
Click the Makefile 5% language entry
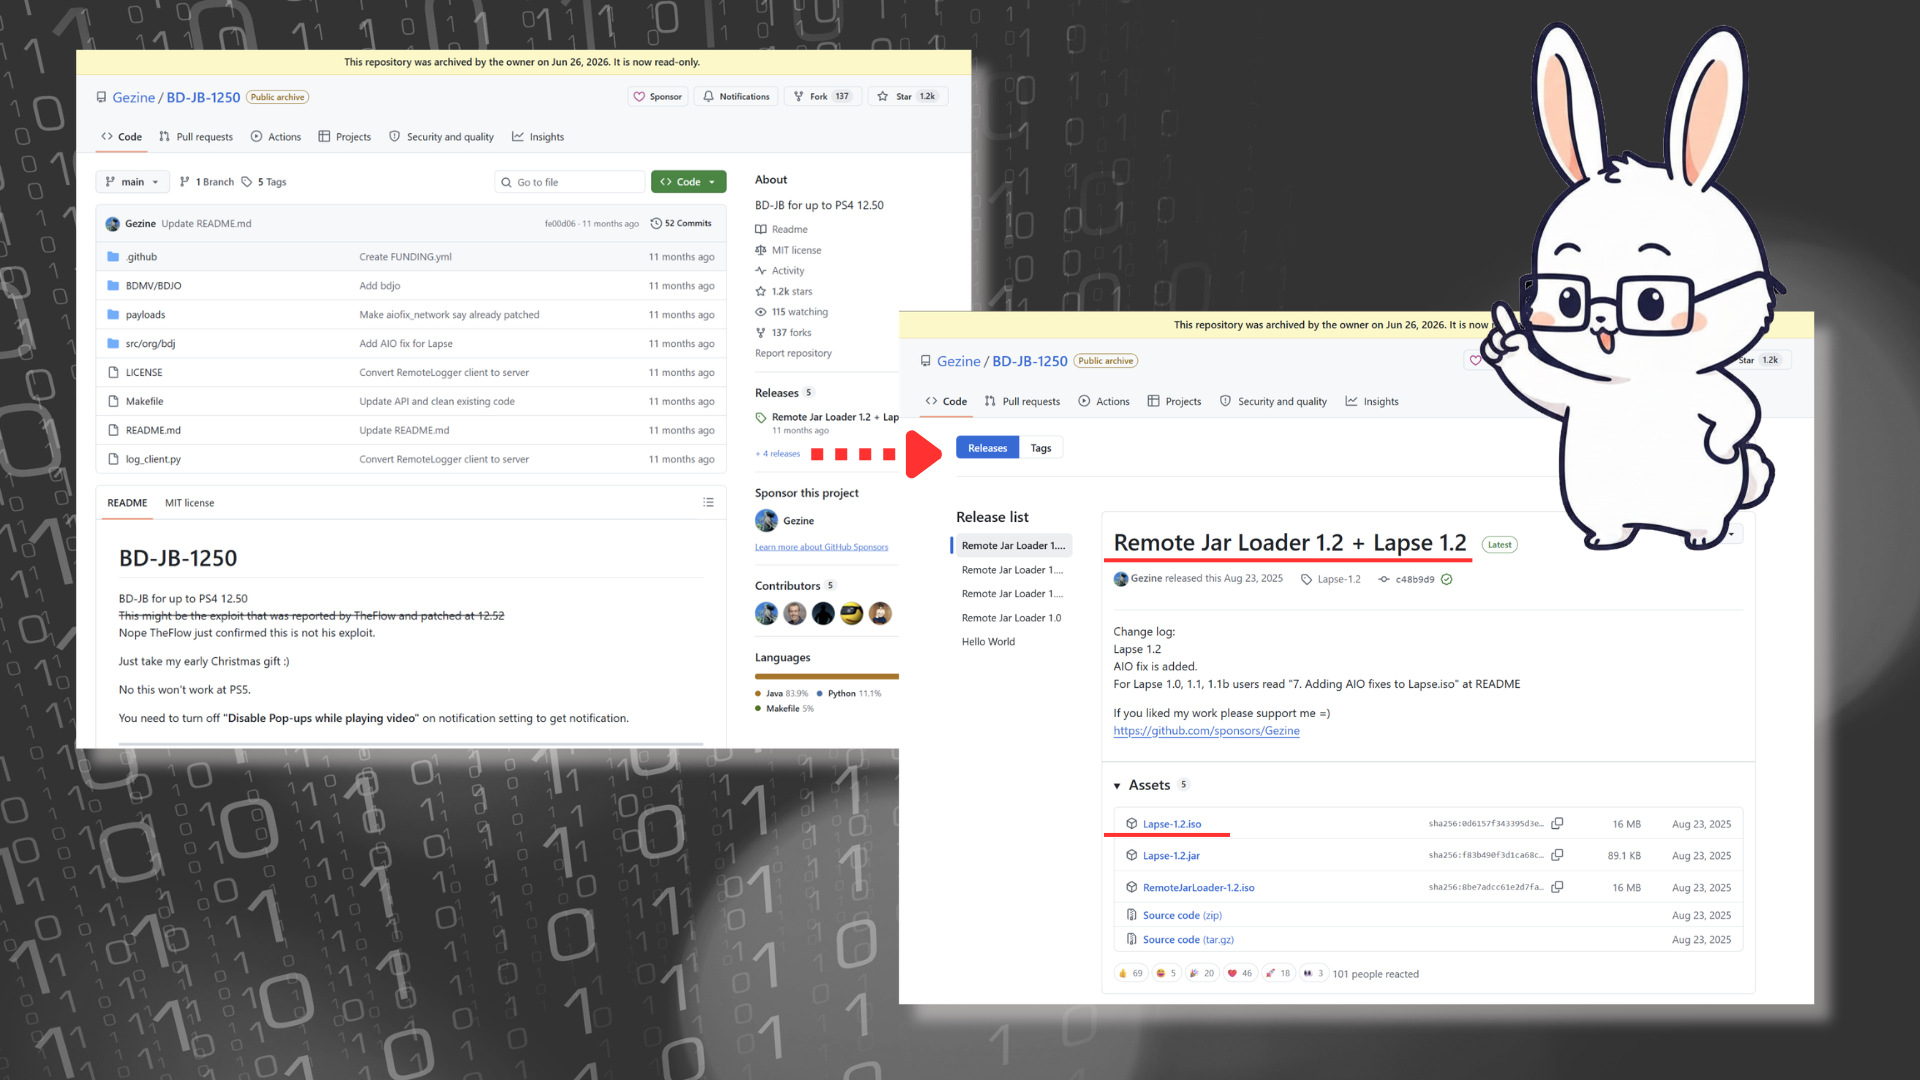pyautogui.click(x=785, y=709)
